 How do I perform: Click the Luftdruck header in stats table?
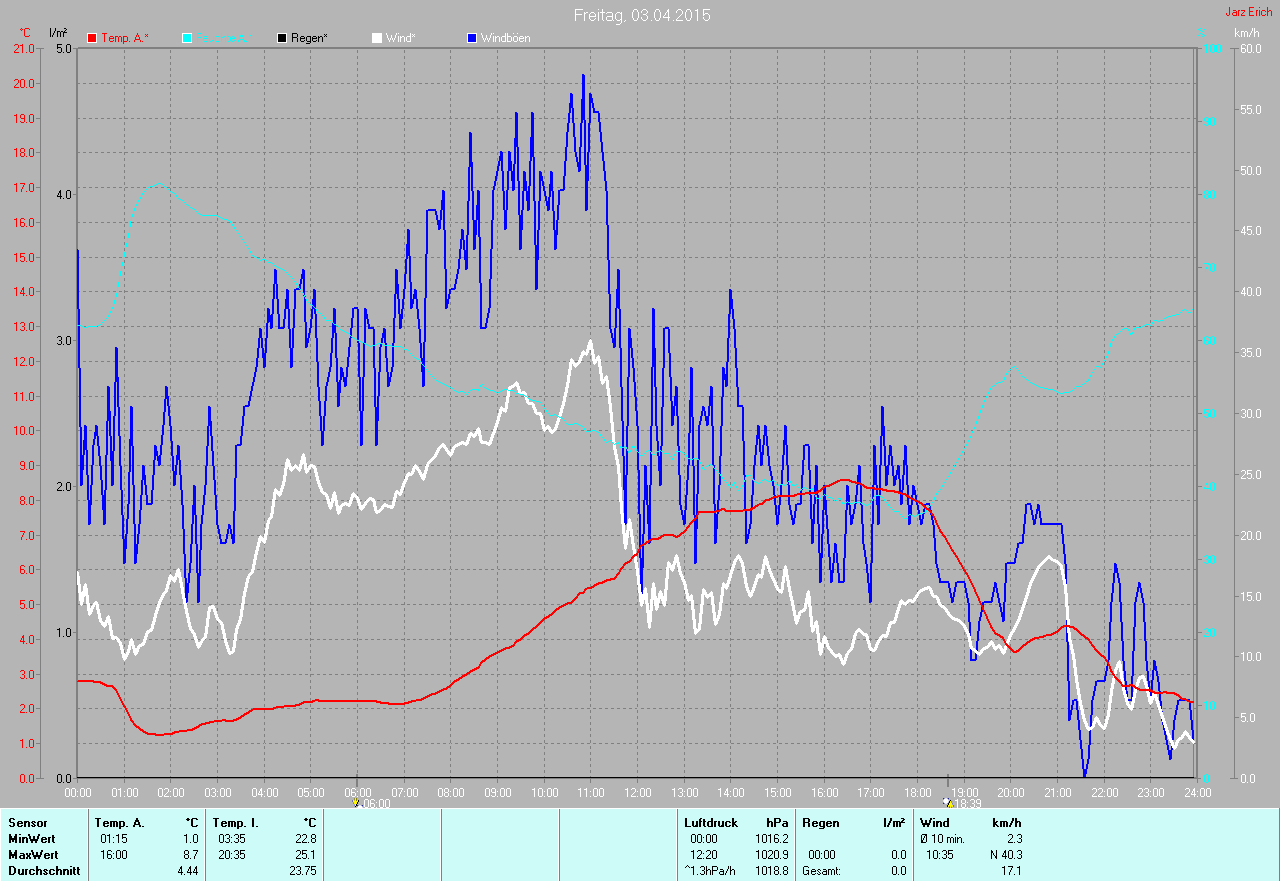(x=711, y=823)
